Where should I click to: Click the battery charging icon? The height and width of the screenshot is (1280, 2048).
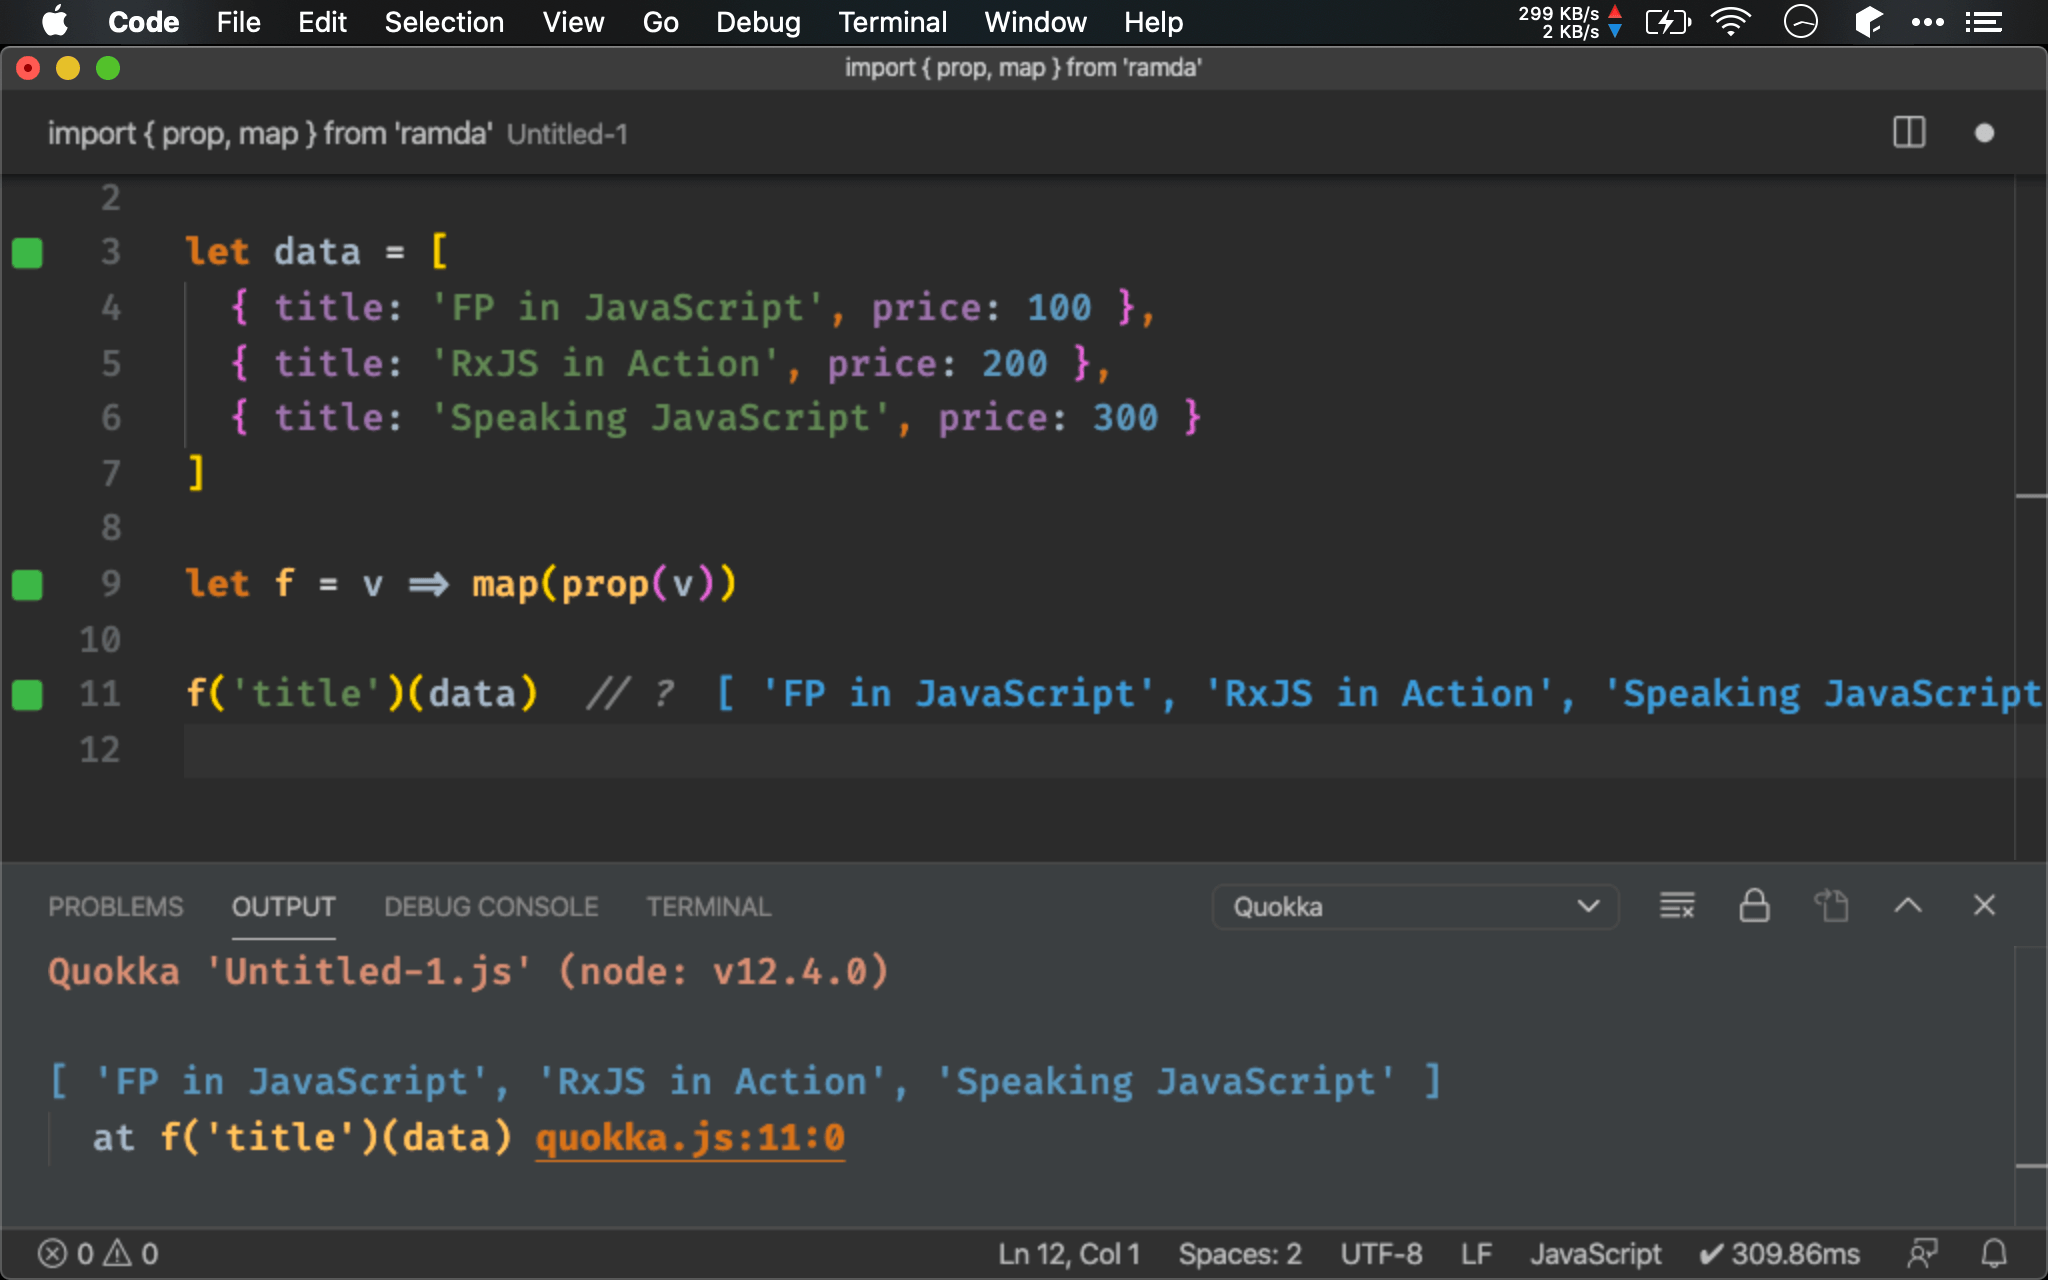pyautogui.click(x=1667, y=22)
